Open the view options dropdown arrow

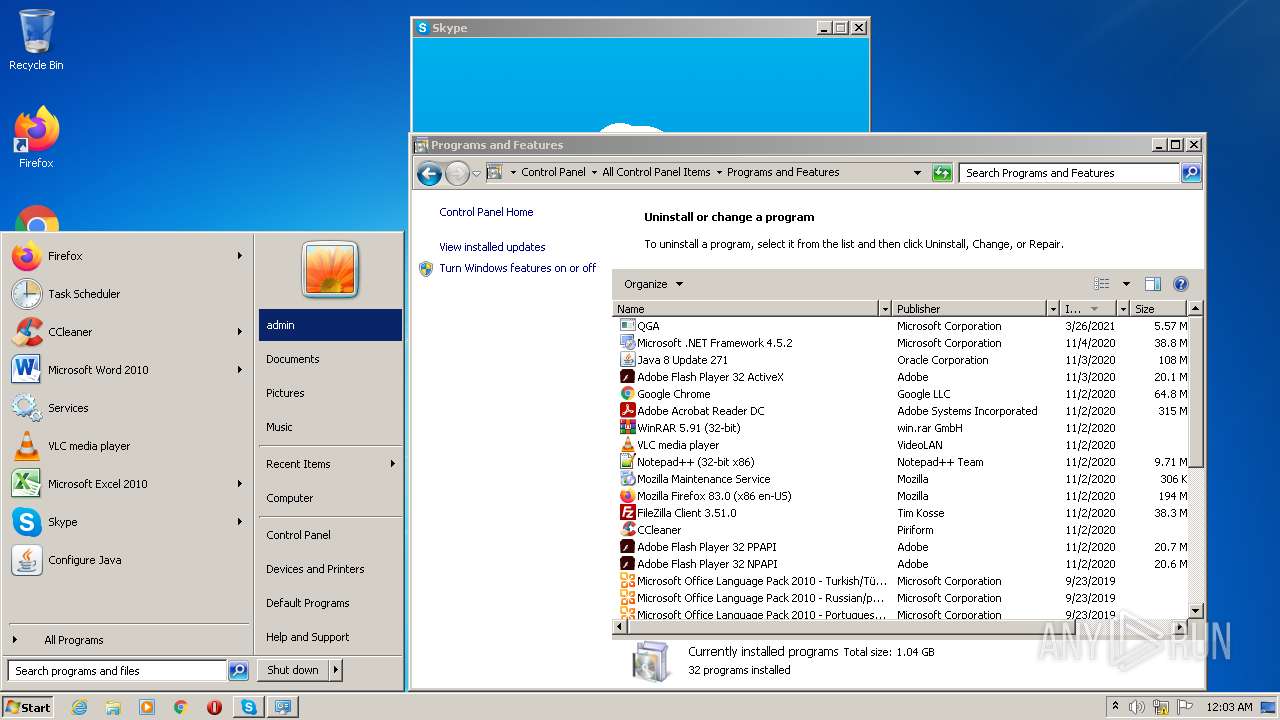click(1126, 284)
